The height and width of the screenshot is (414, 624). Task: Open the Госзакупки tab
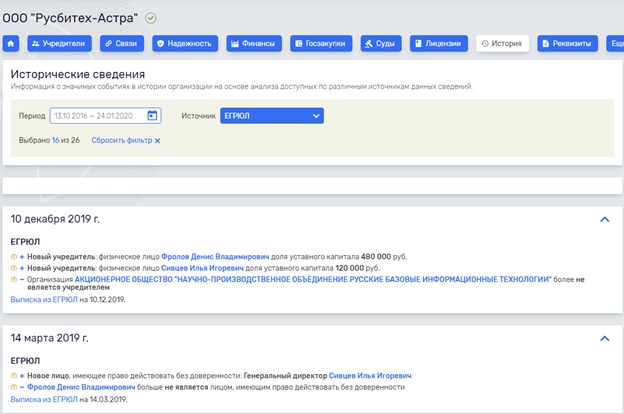(321, 43)
